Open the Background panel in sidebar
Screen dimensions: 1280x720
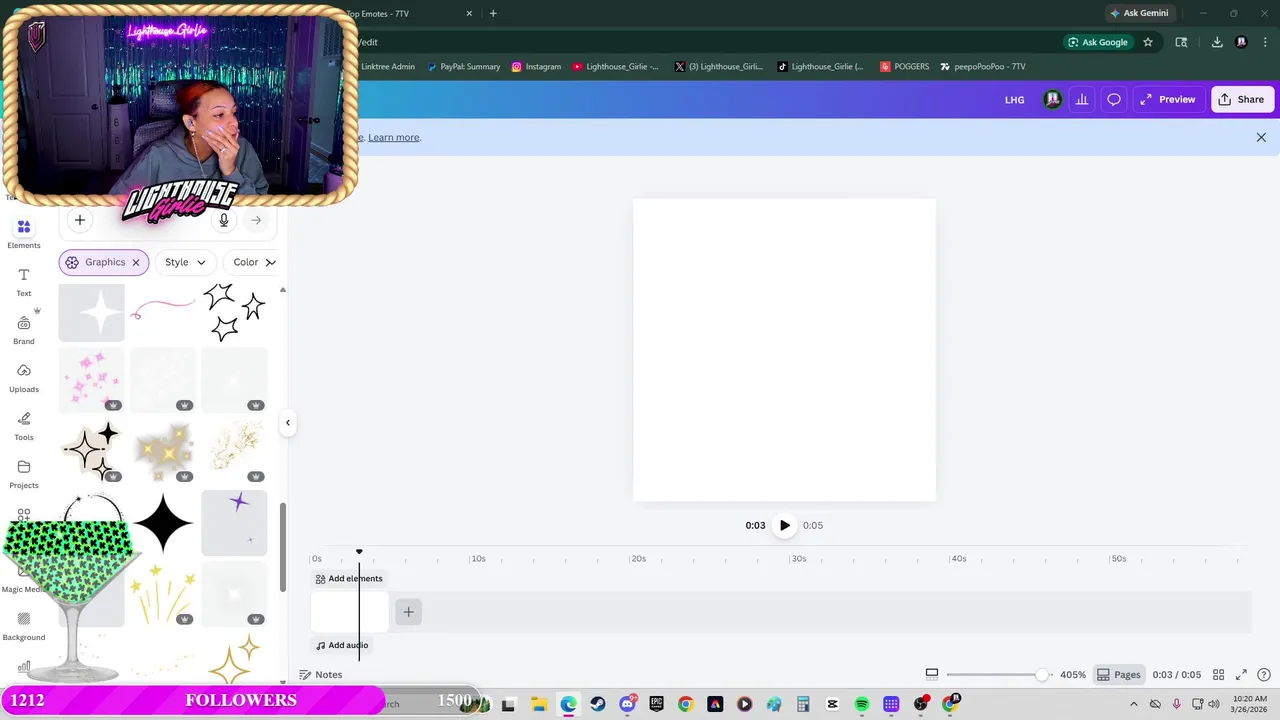click(x=24, y=626)
